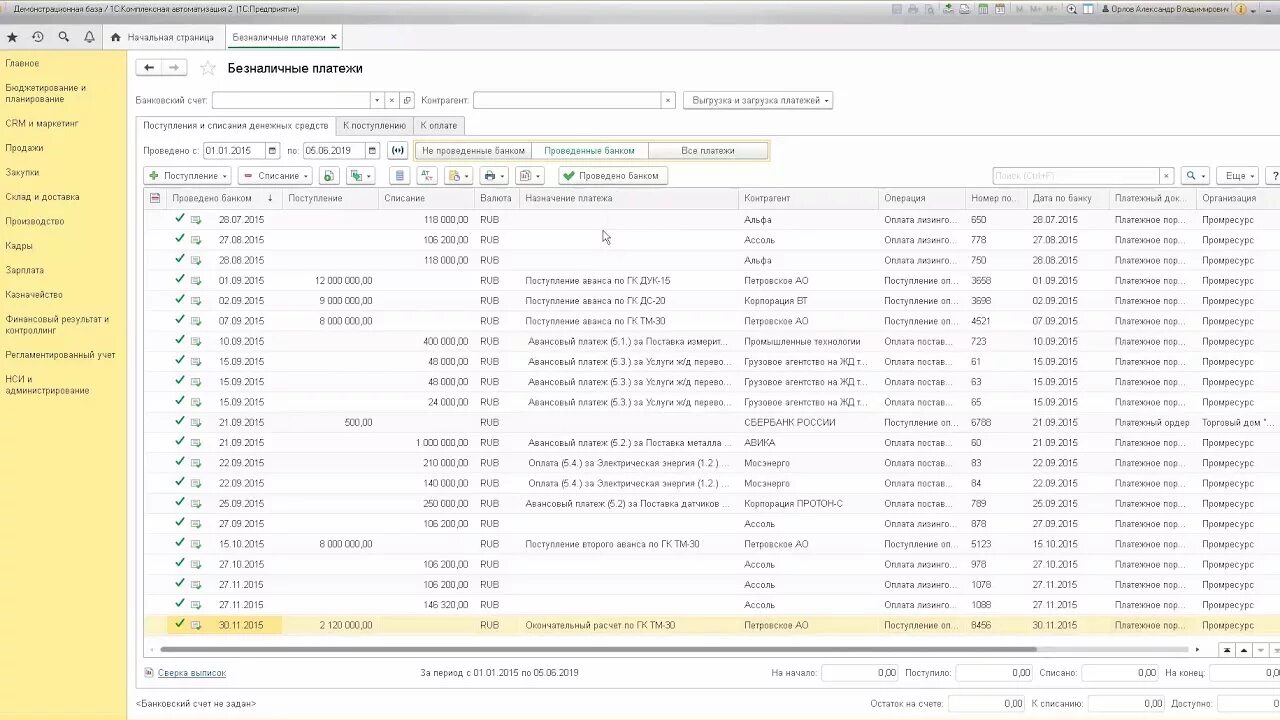Open the Закупки section

pos(22,172)
